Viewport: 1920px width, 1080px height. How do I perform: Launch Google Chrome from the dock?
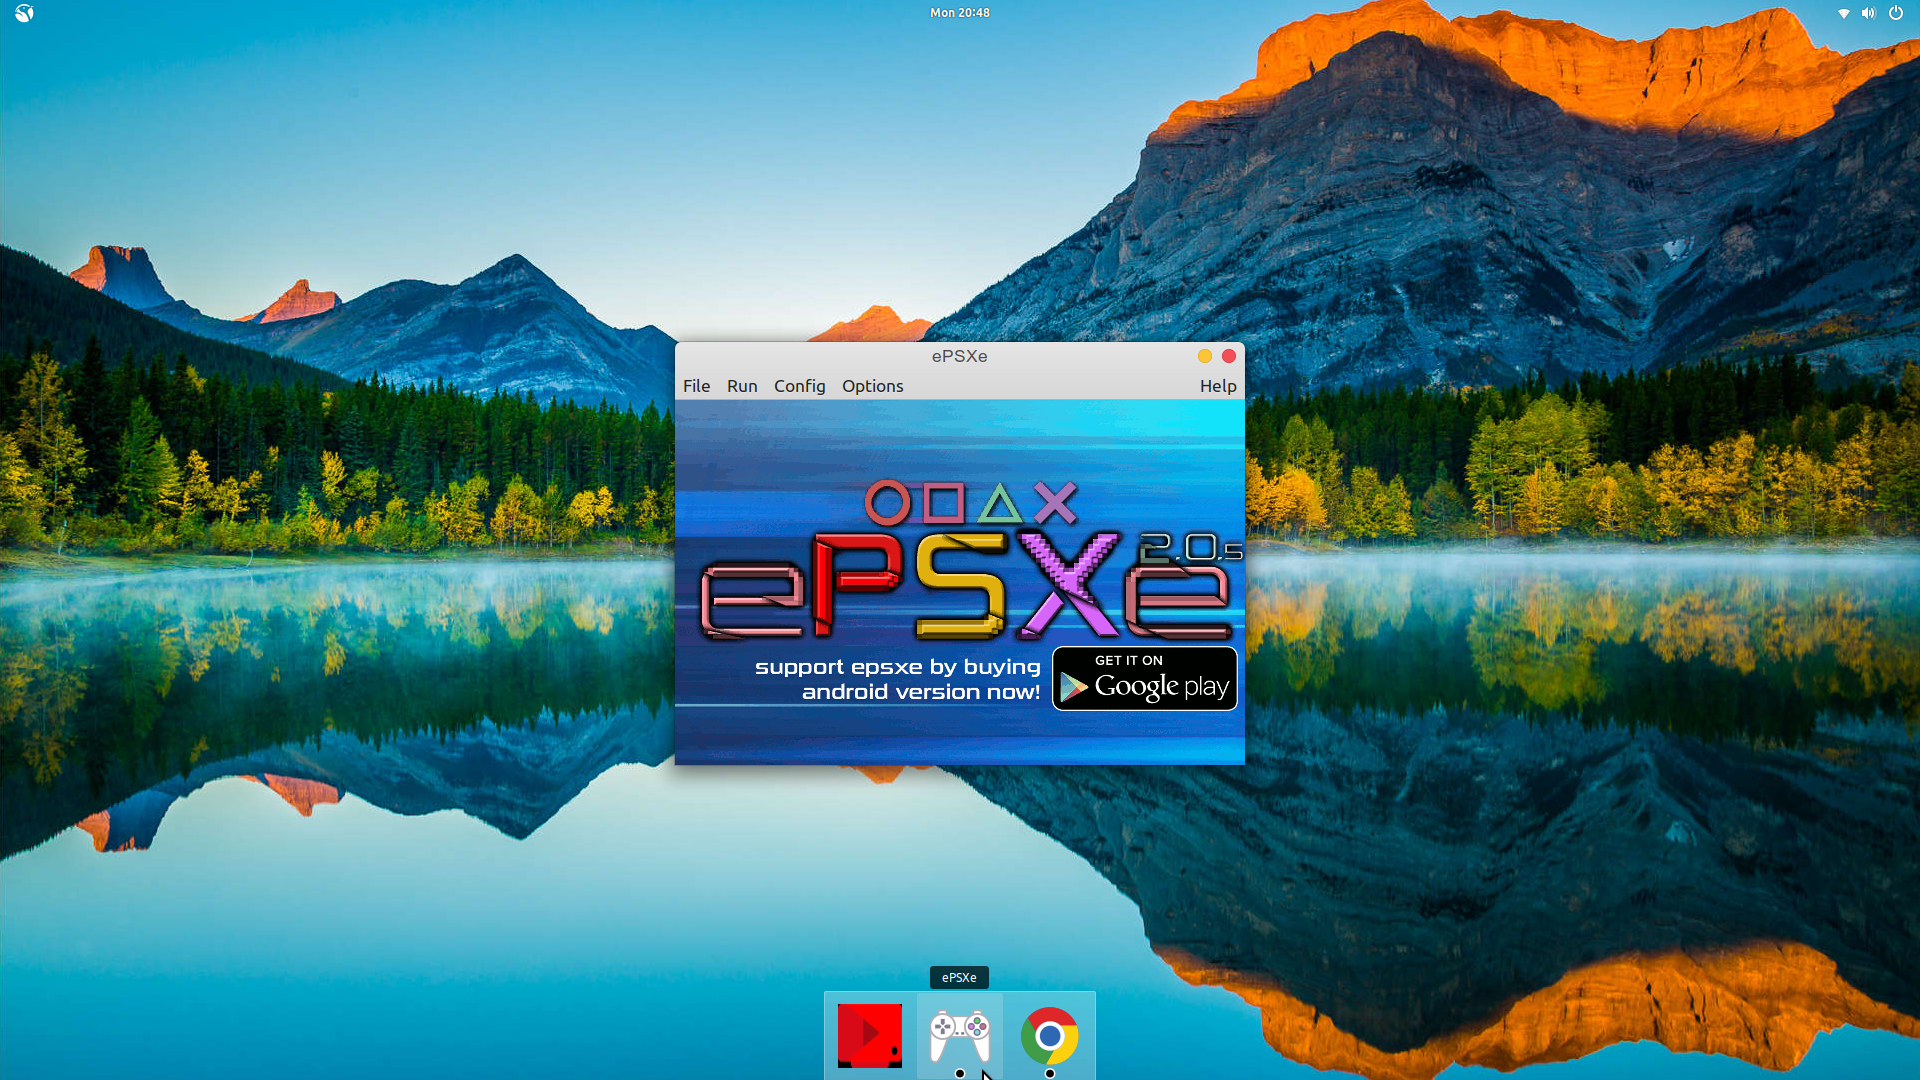(1049, 1036)
